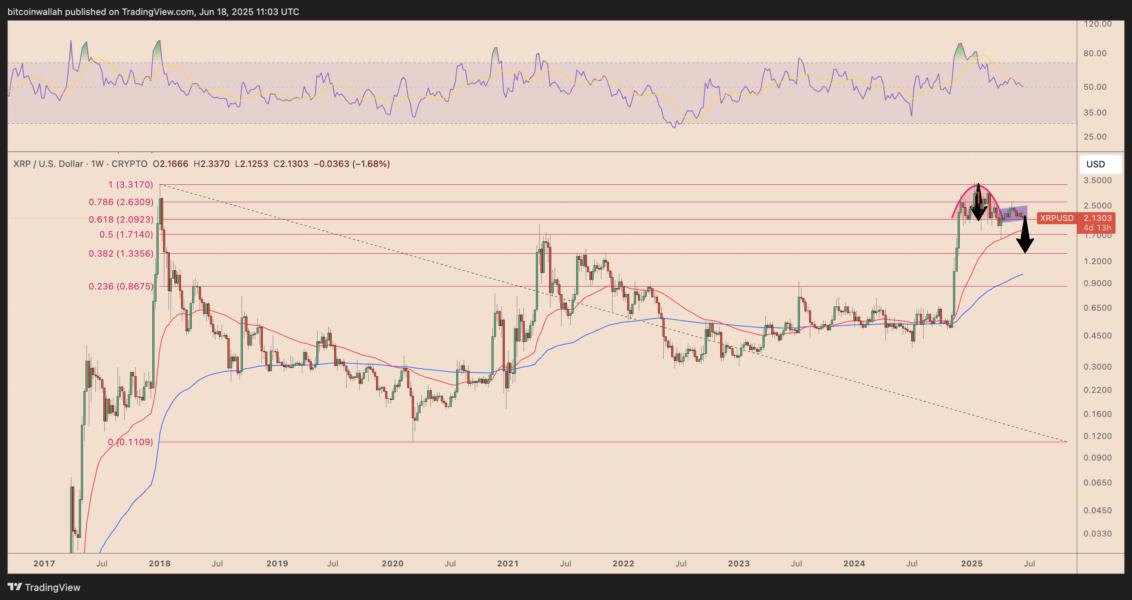This screenshot has height=600, width=1132.
Task: Click the large black arrow below the purple channel
Action: tap(1024, 239)
